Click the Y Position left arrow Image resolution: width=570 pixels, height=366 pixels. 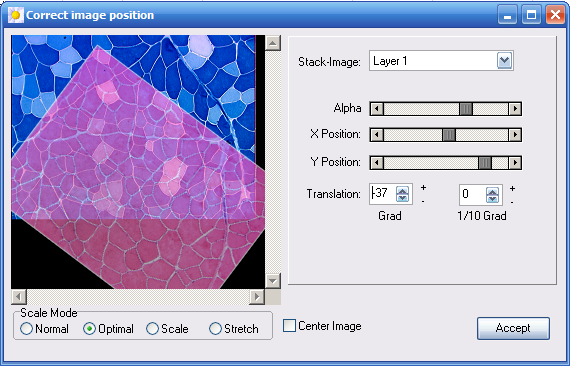click(x=377, y=163)
